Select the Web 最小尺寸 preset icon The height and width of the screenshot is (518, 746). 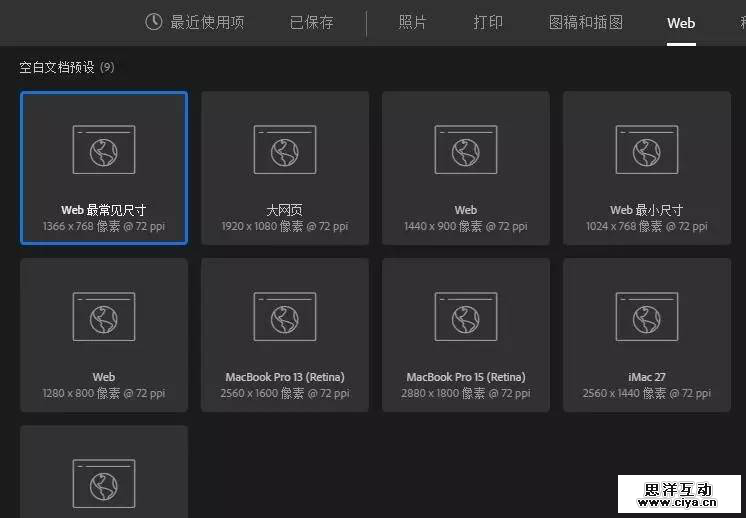coord(647,150)
